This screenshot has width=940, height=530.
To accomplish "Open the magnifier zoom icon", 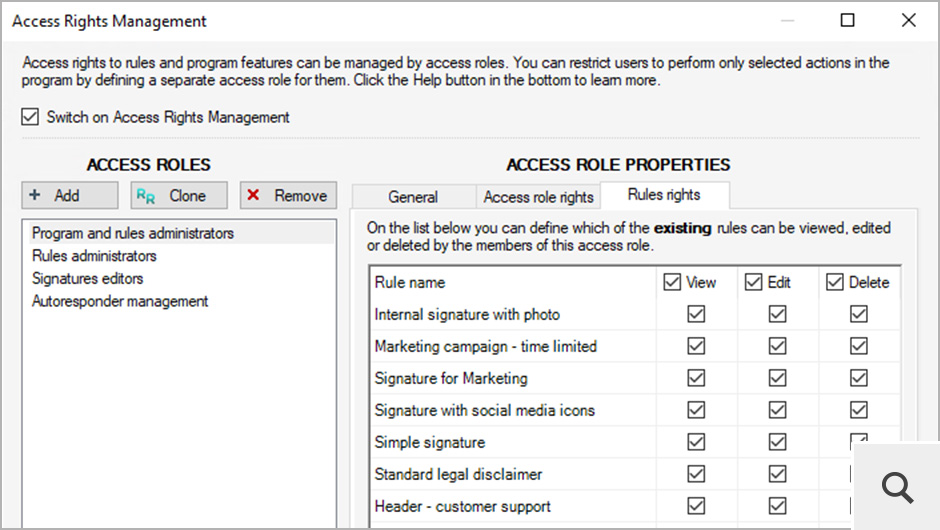I will tap(897, 487).
